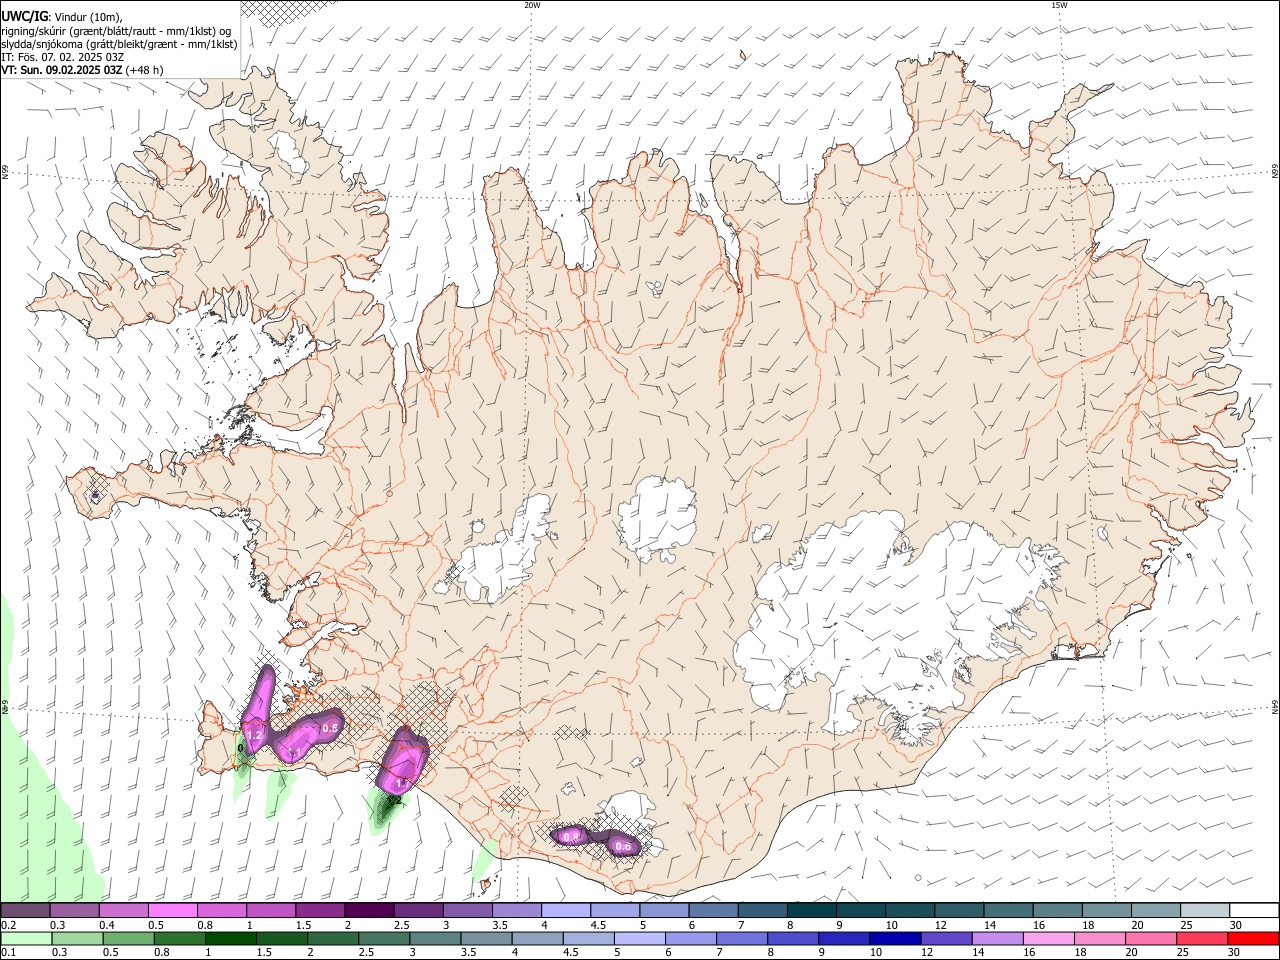This screenshot has height=960, width=1280.
Task: Click the darkest purple swatch between 2 and 2.5
Action: (x=368, y=911)
